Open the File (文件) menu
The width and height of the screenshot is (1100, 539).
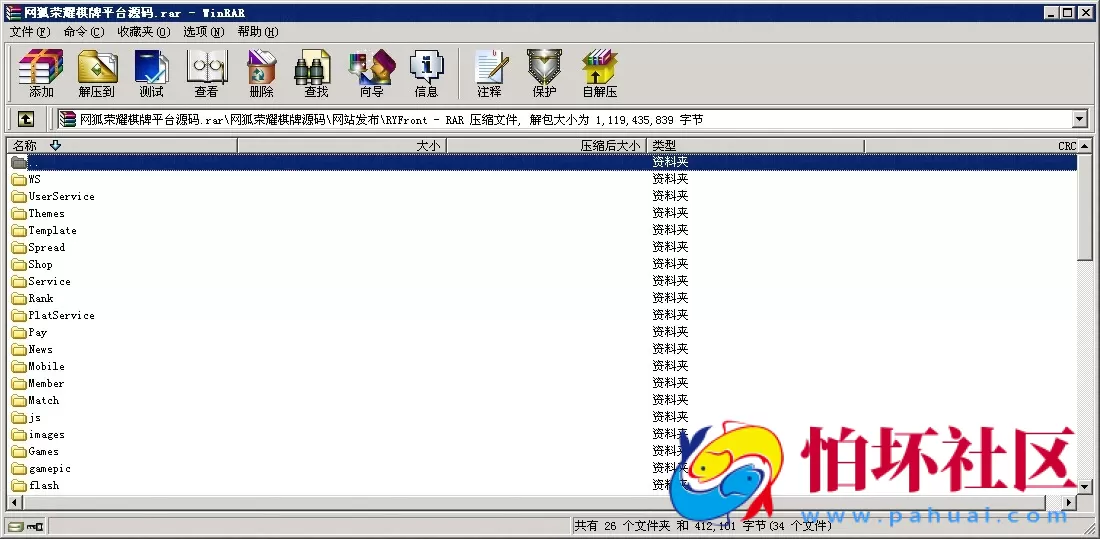(30, 32)
